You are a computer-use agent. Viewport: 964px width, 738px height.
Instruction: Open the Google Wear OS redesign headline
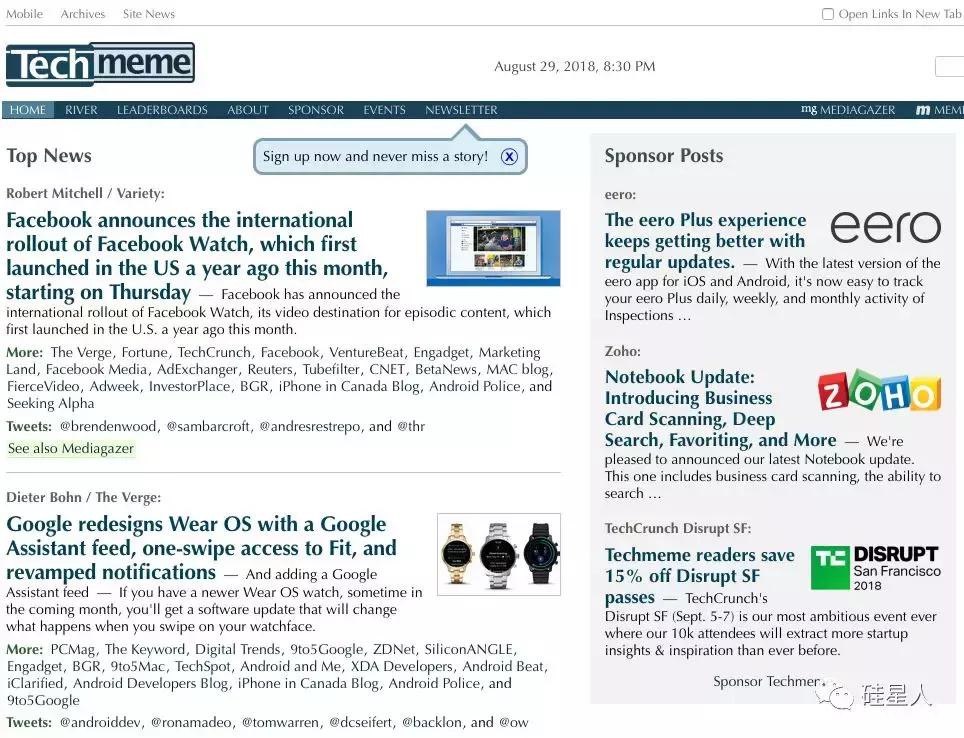tap(202, 548)
